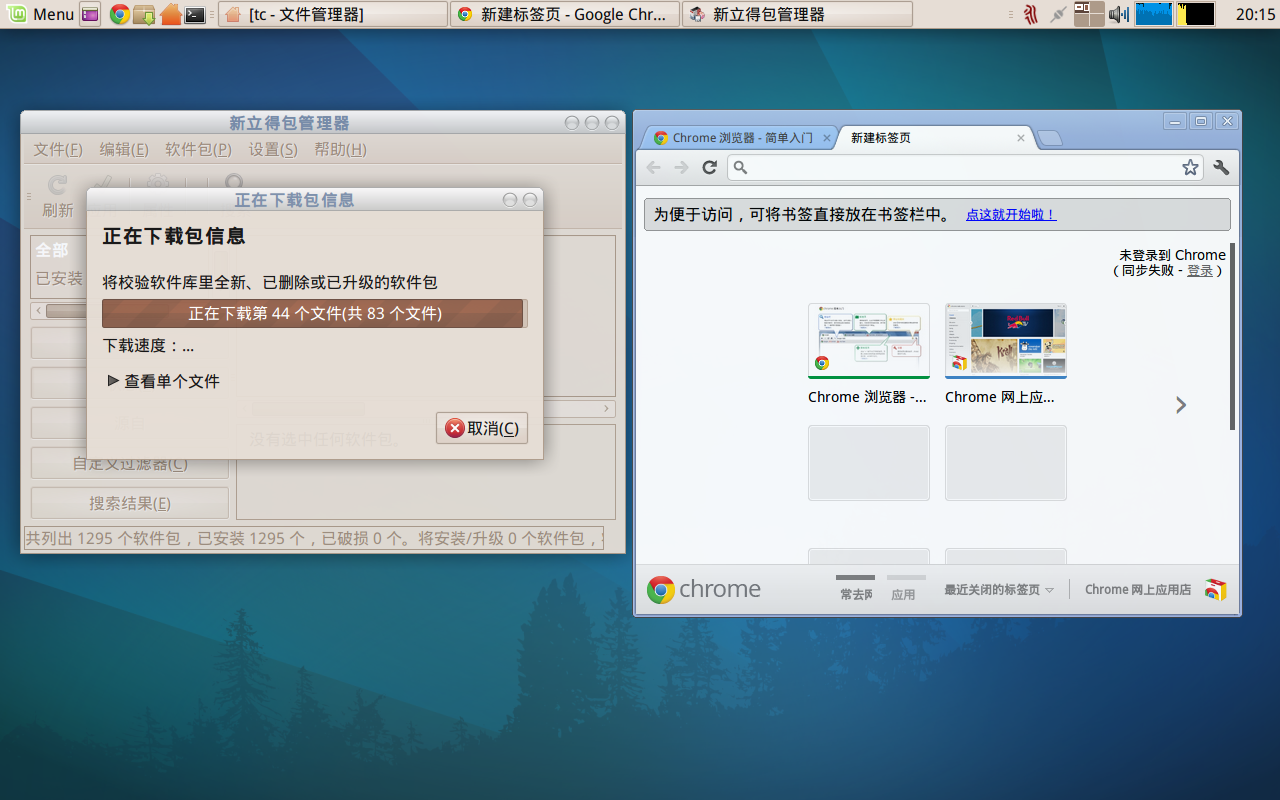Open the 软件包(P) menu in Synaptic
The height and width of the screenshot is (800, 1280).
pyautogui.click(x=198, y=149)
